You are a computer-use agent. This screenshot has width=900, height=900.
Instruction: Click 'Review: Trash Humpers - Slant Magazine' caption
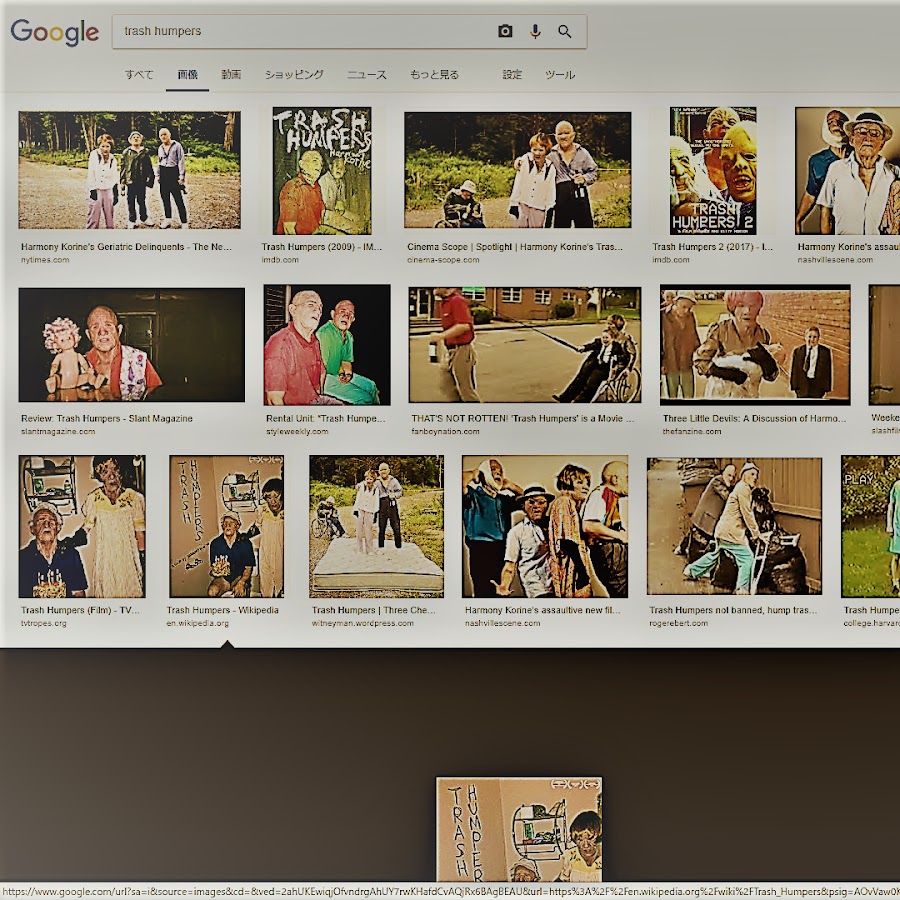pyautogui.click(x=107, y=418)
